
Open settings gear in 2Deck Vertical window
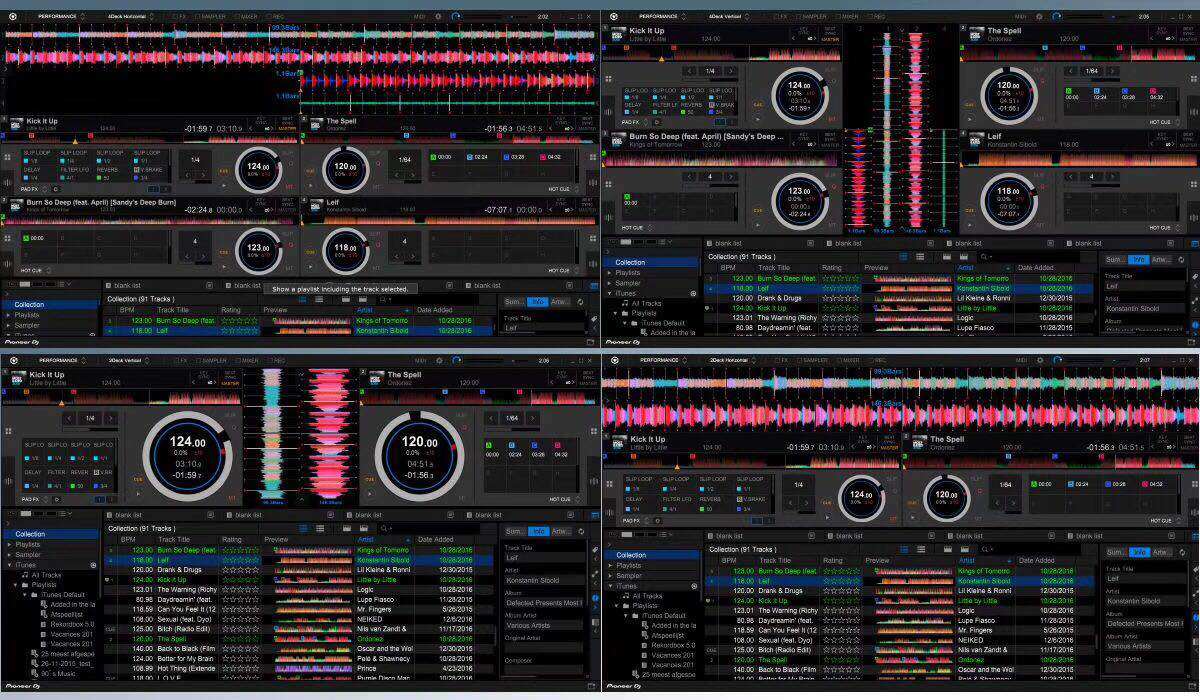pos(439,360)
